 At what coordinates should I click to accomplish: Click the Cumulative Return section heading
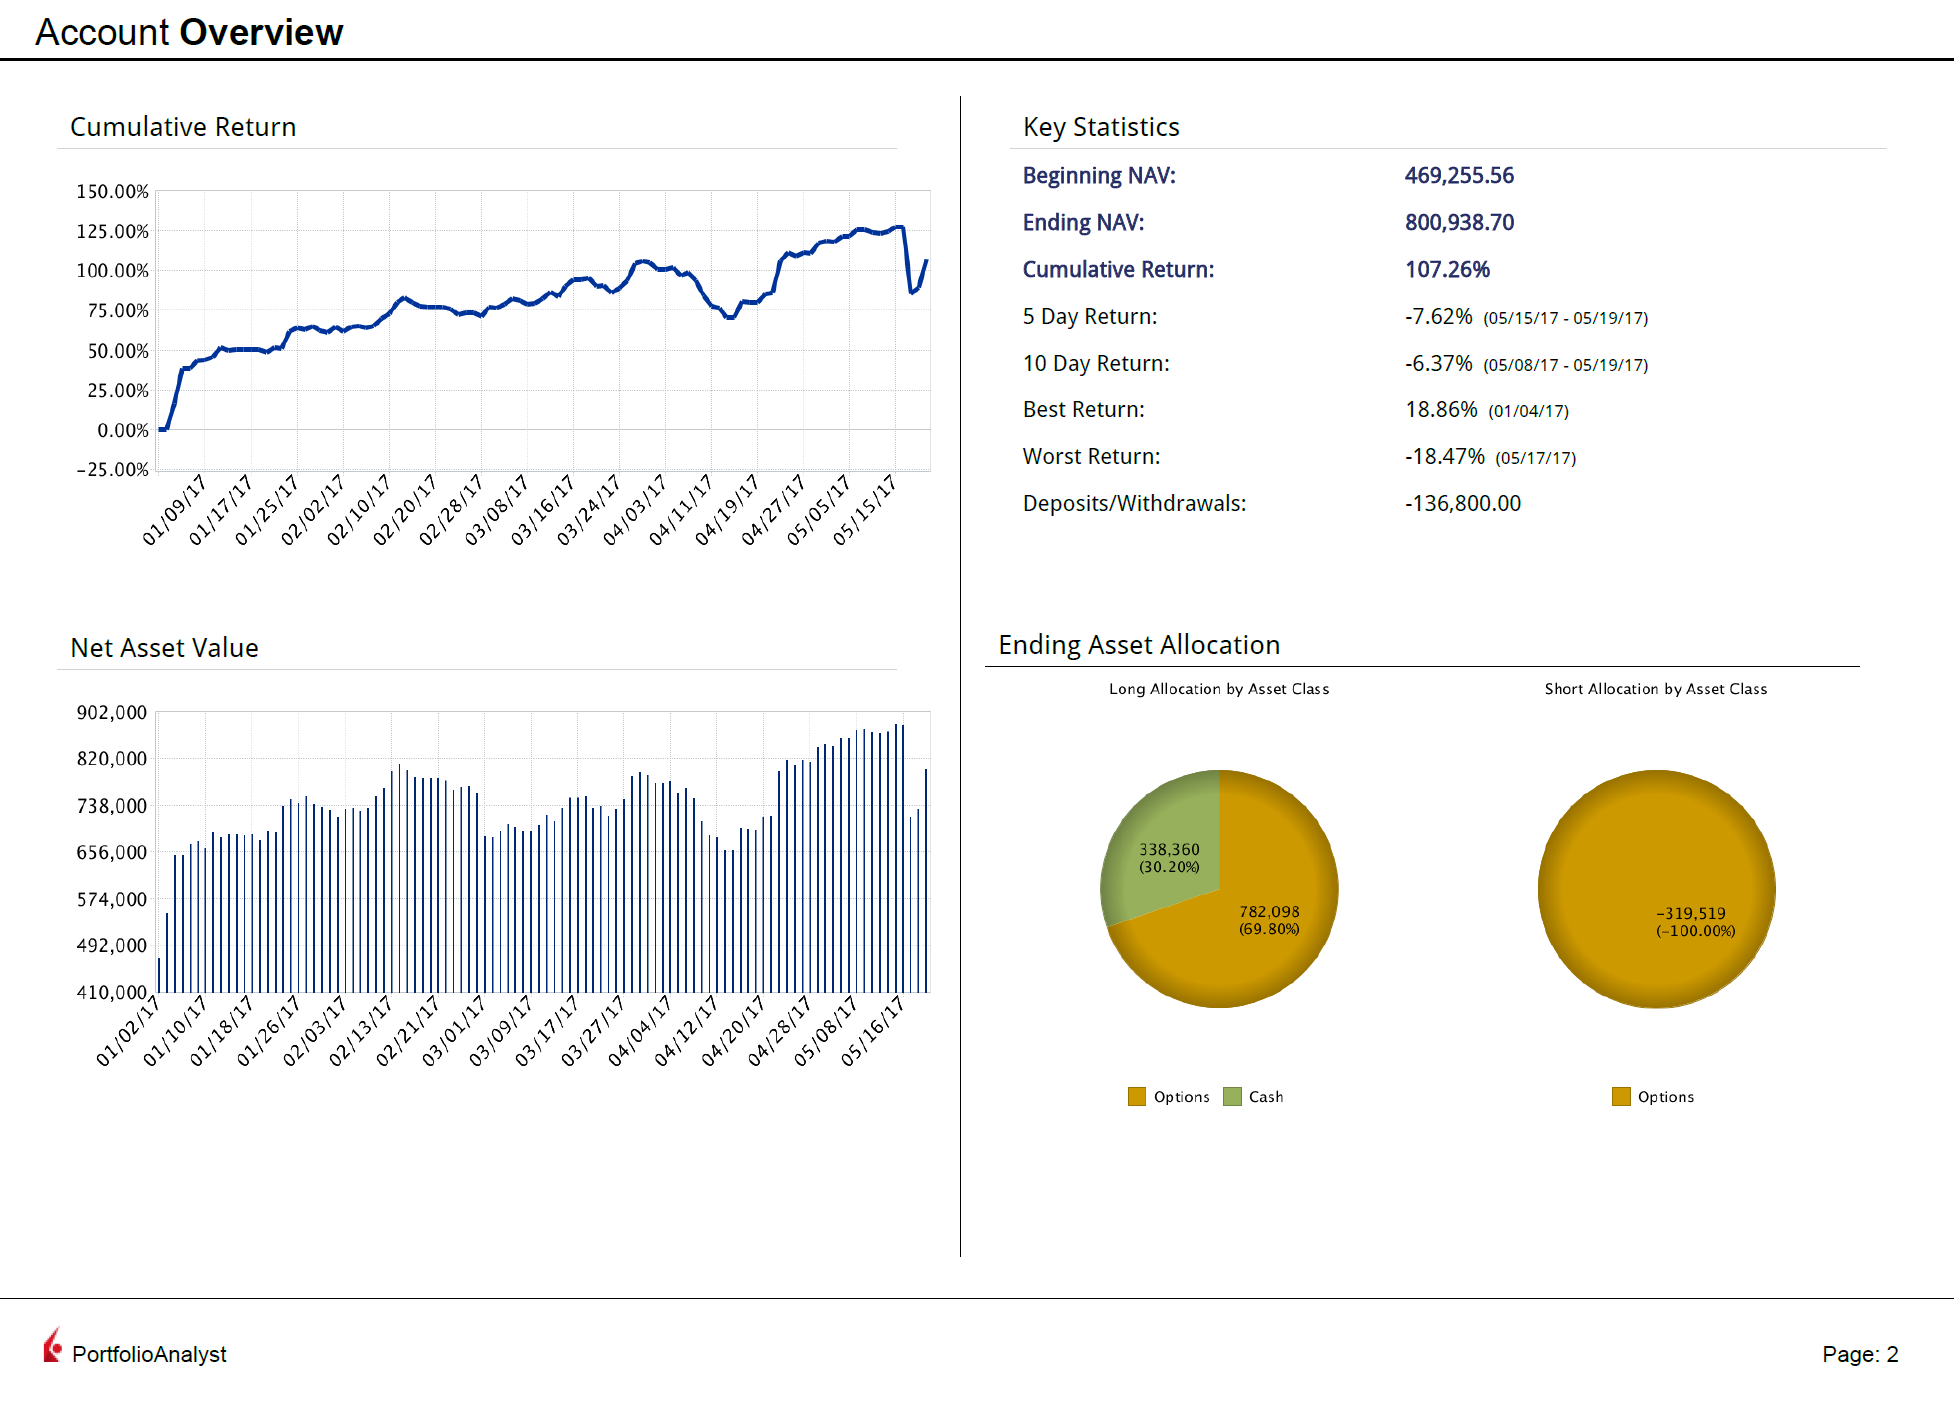(183, 127)
